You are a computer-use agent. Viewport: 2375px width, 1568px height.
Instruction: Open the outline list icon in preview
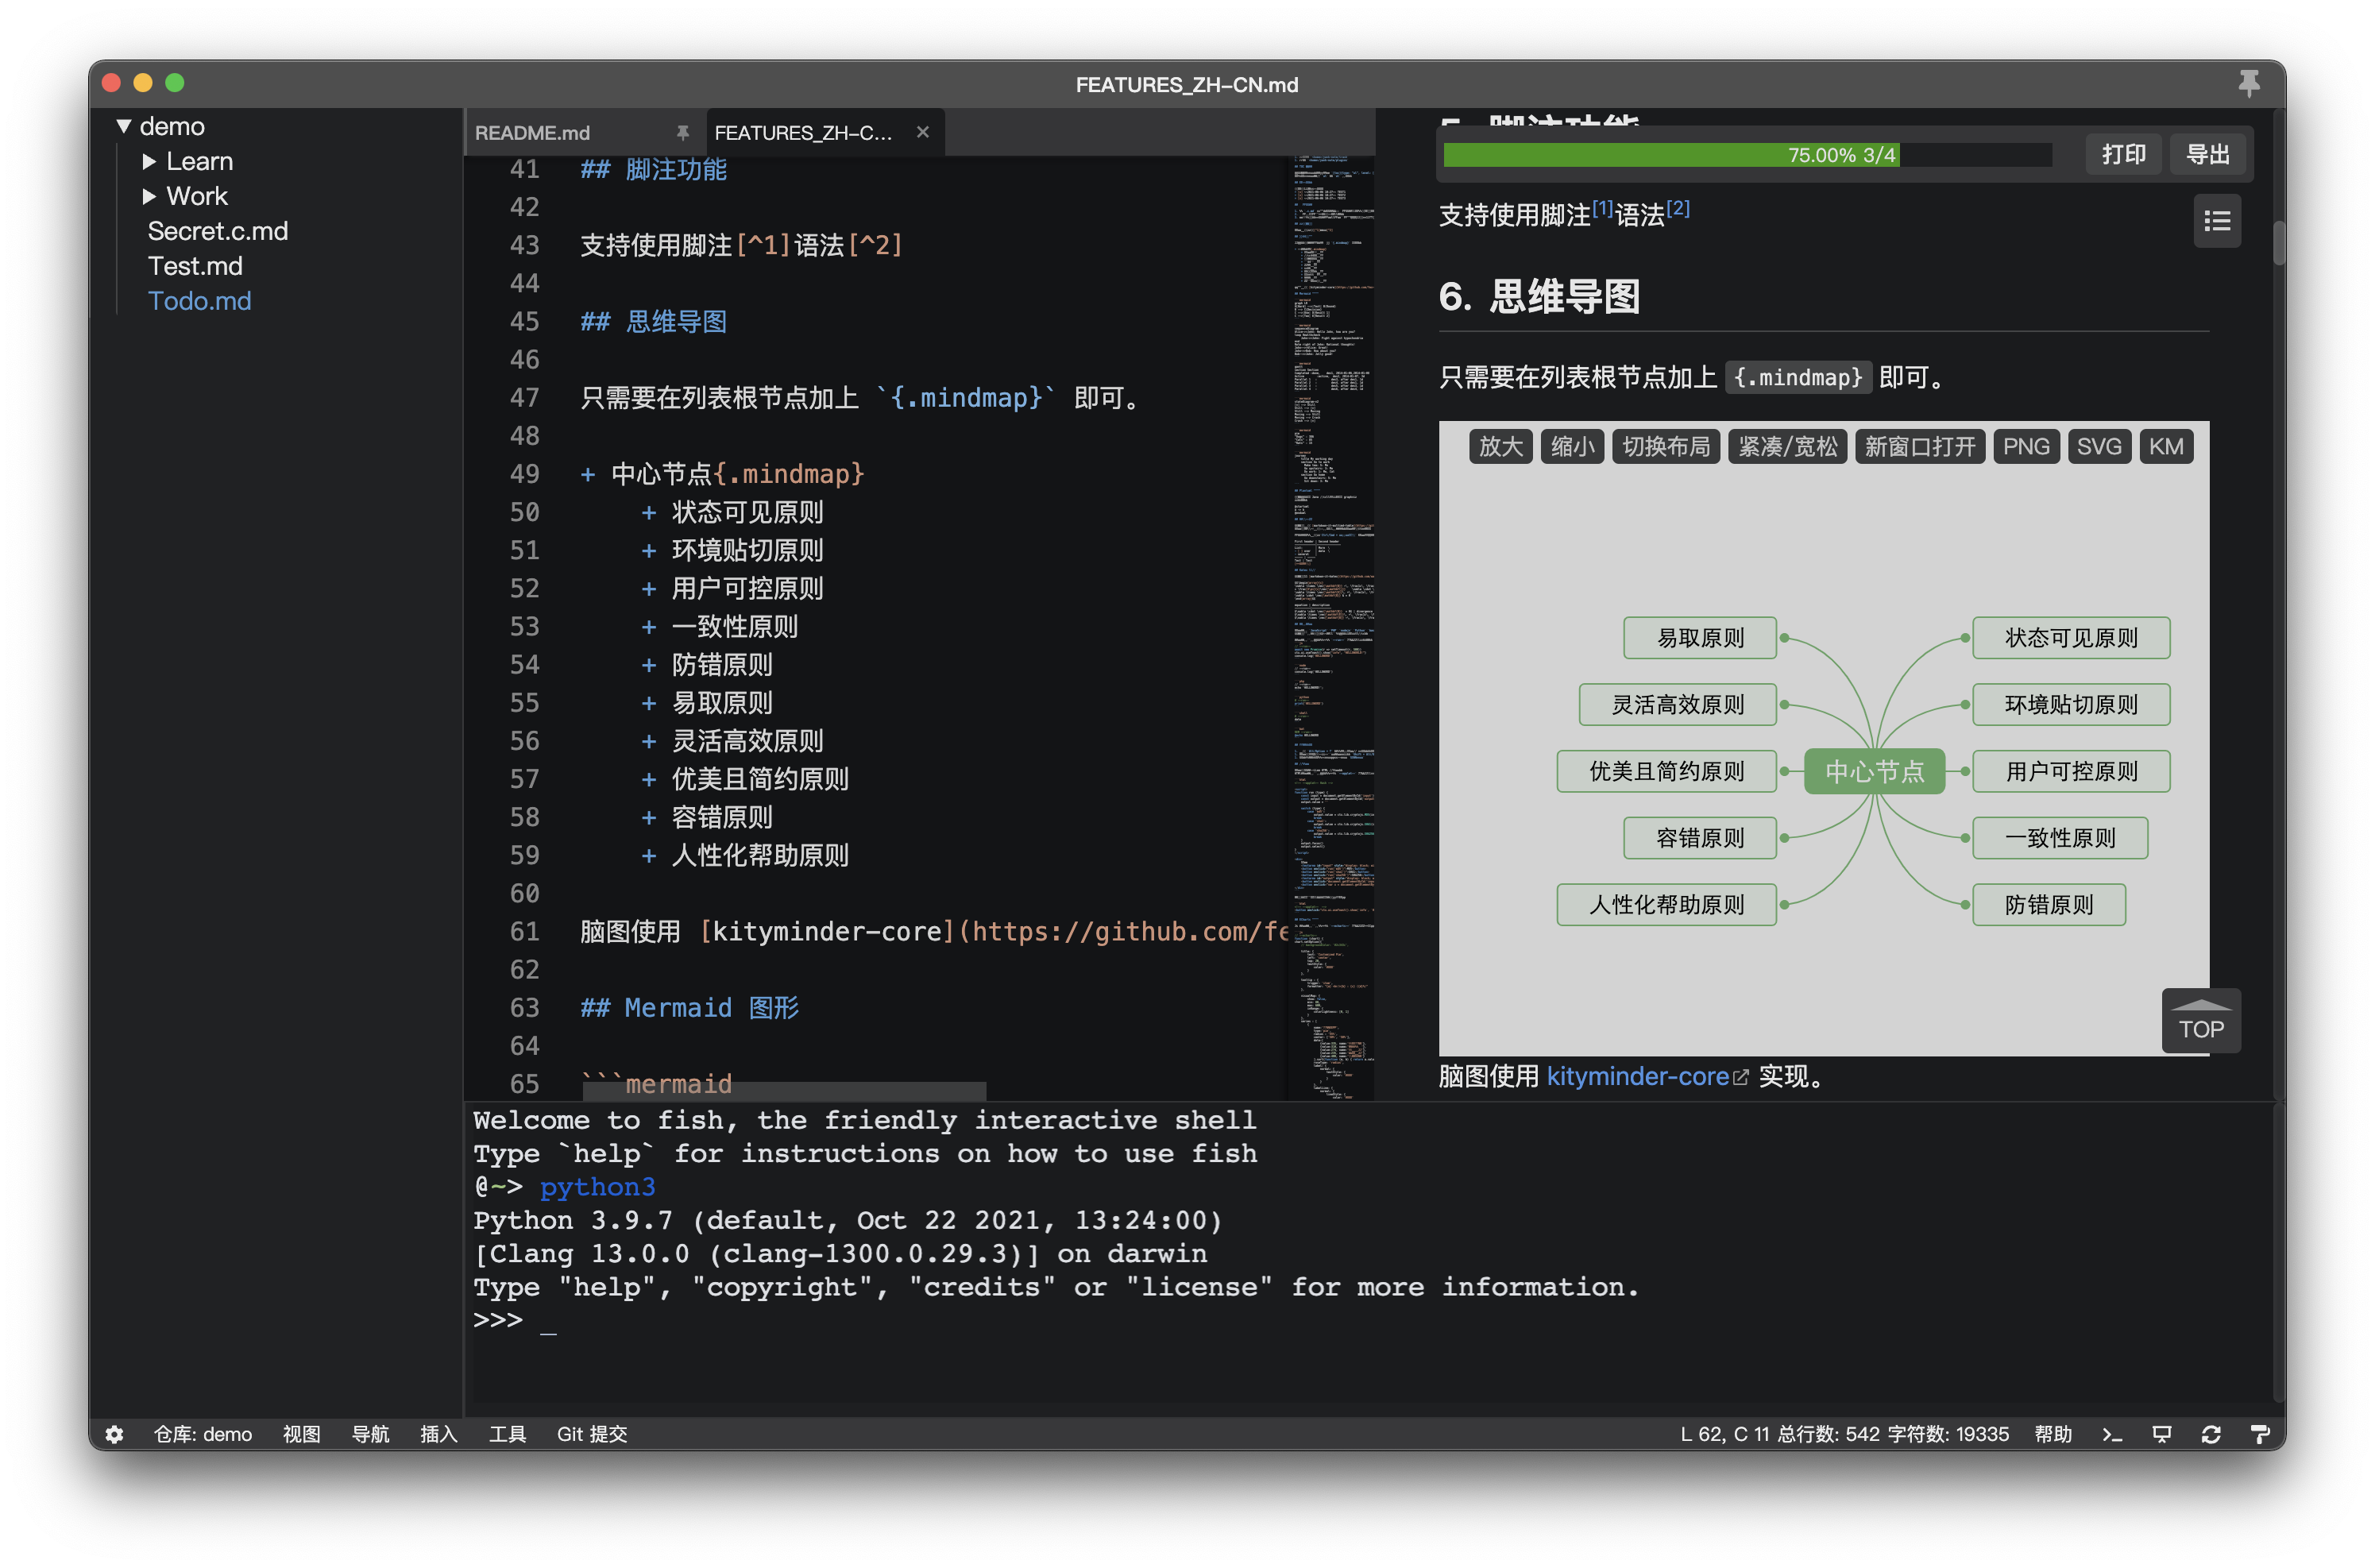[2217, 221]
